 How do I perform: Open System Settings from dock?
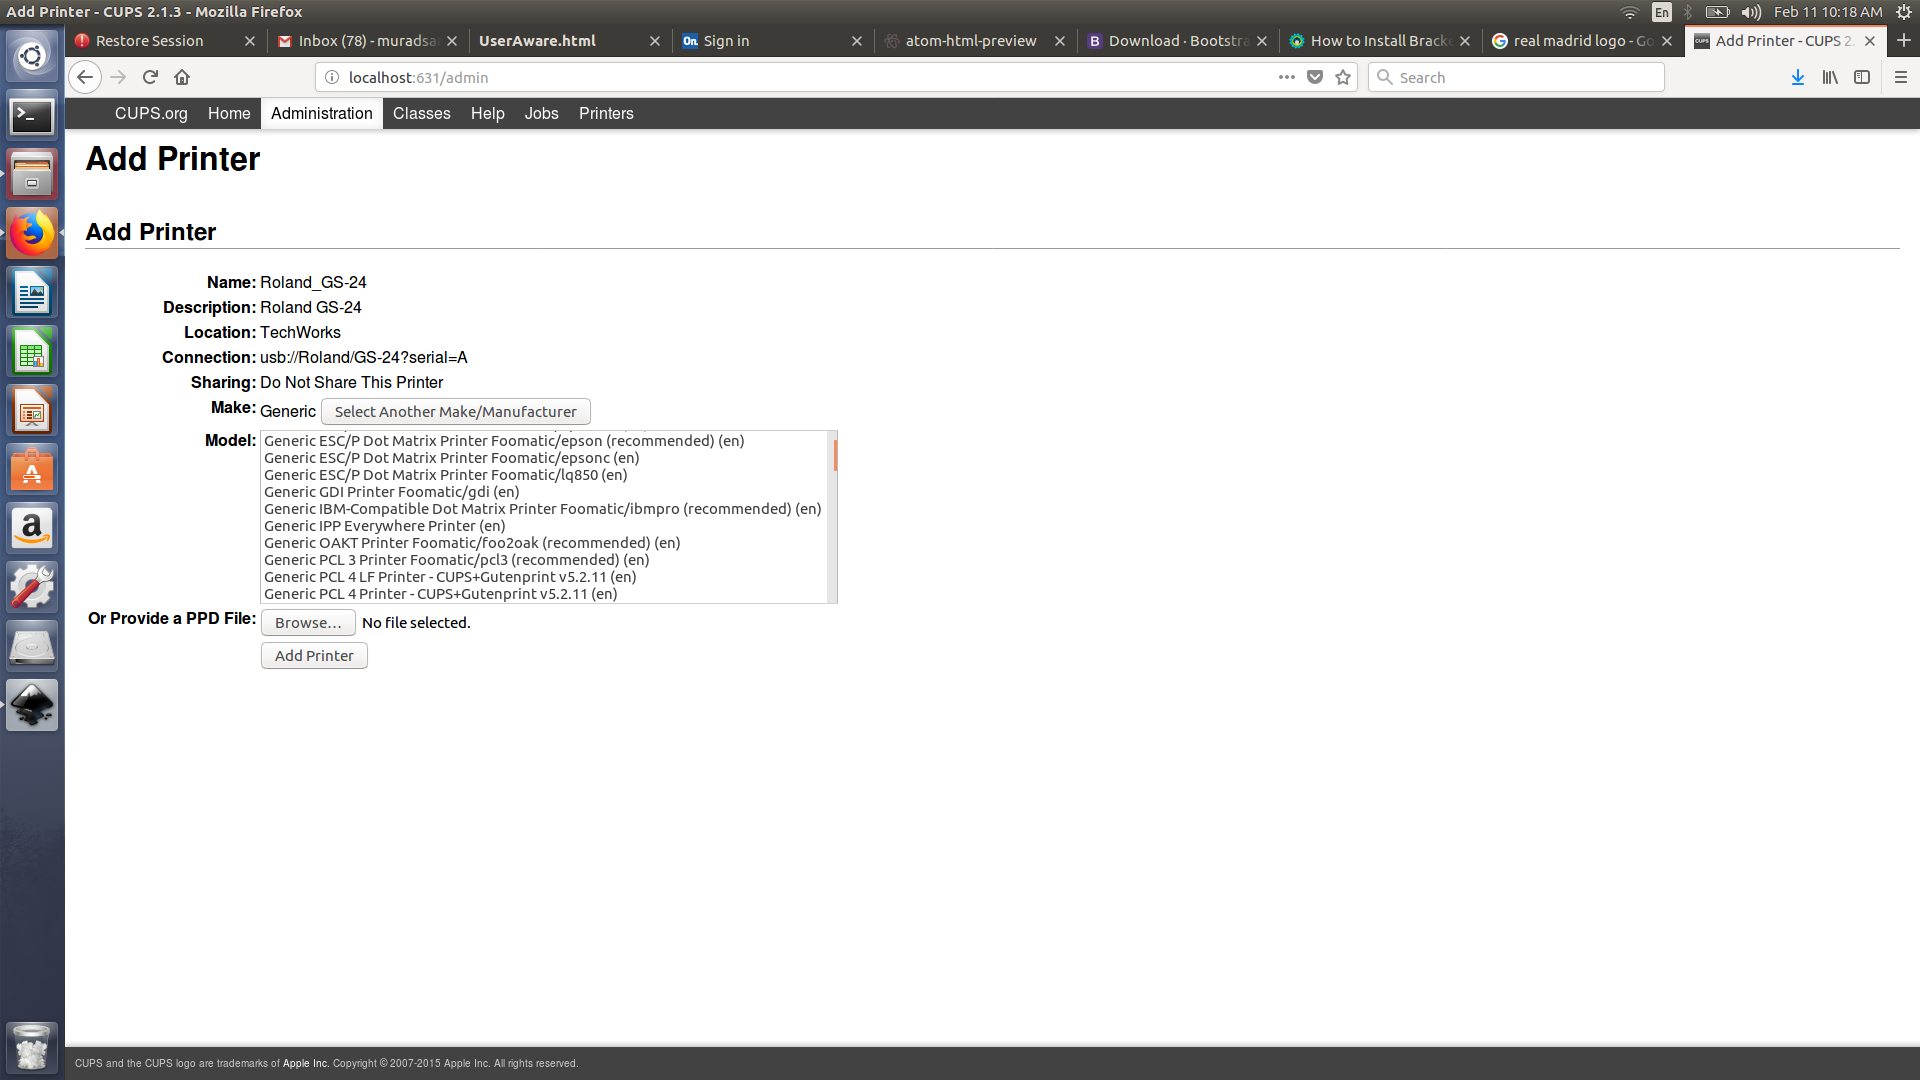click(x=32, y=588)
